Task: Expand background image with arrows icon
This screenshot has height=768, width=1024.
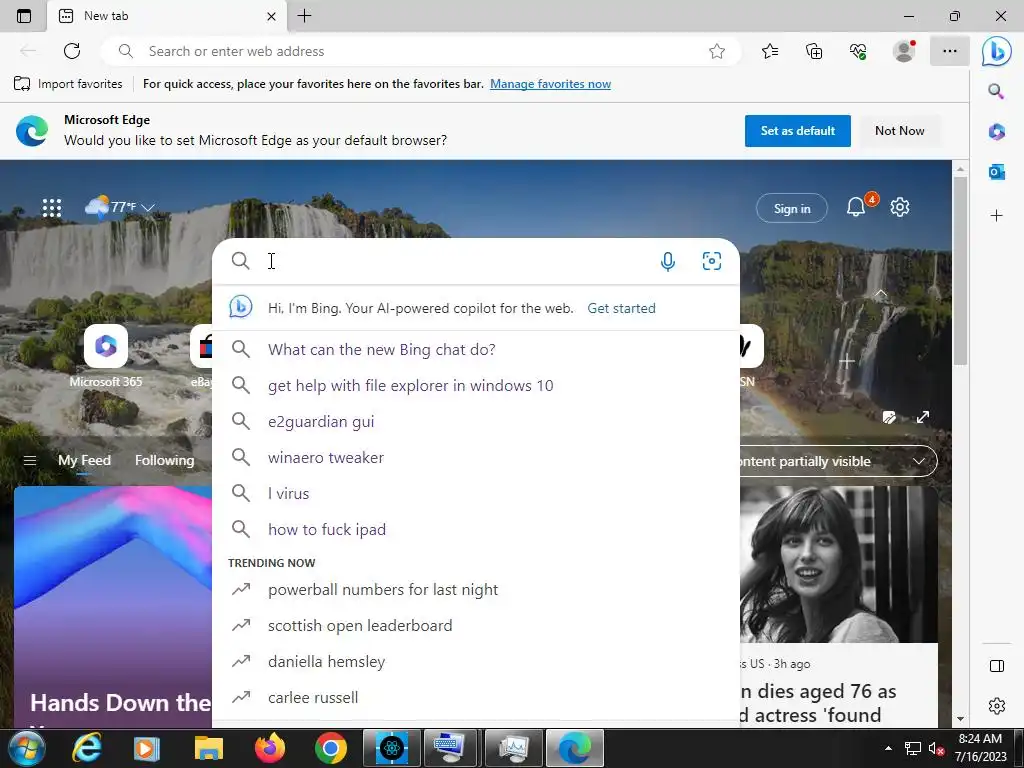Action: pos(923,417)
